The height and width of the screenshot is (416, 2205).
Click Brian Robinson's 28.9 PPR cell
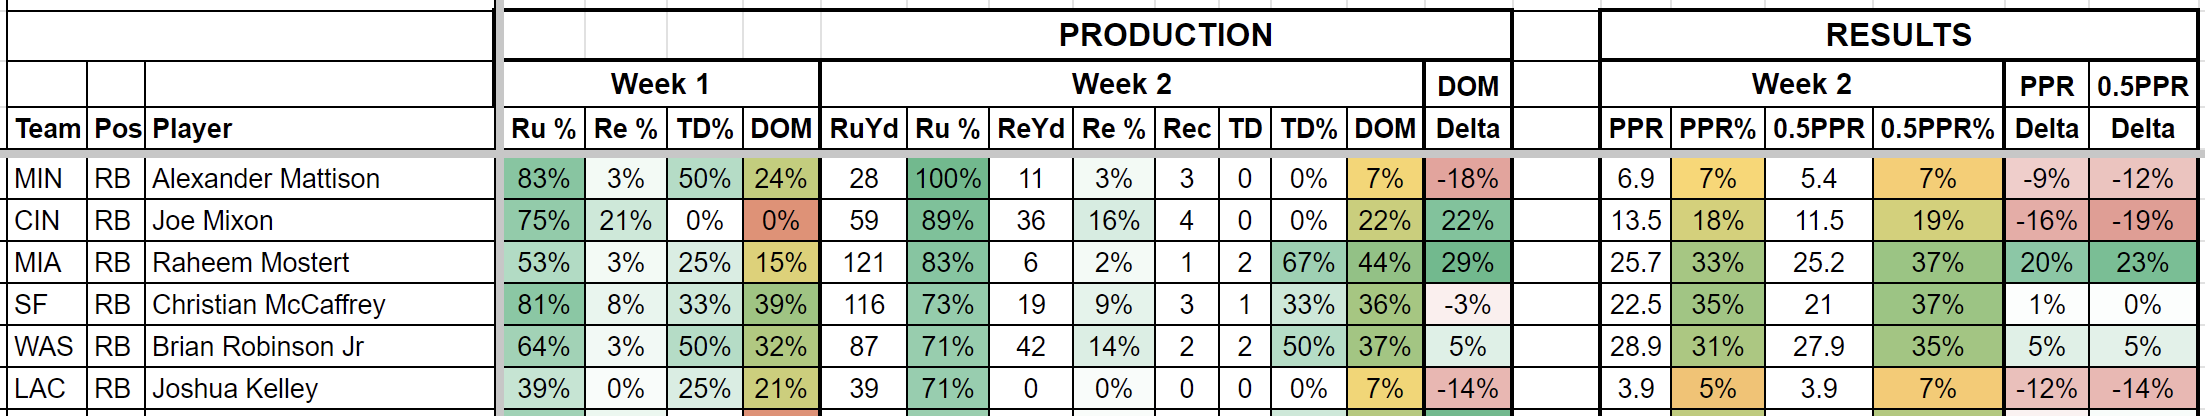pyautogui.click(x=1635, y=347)
